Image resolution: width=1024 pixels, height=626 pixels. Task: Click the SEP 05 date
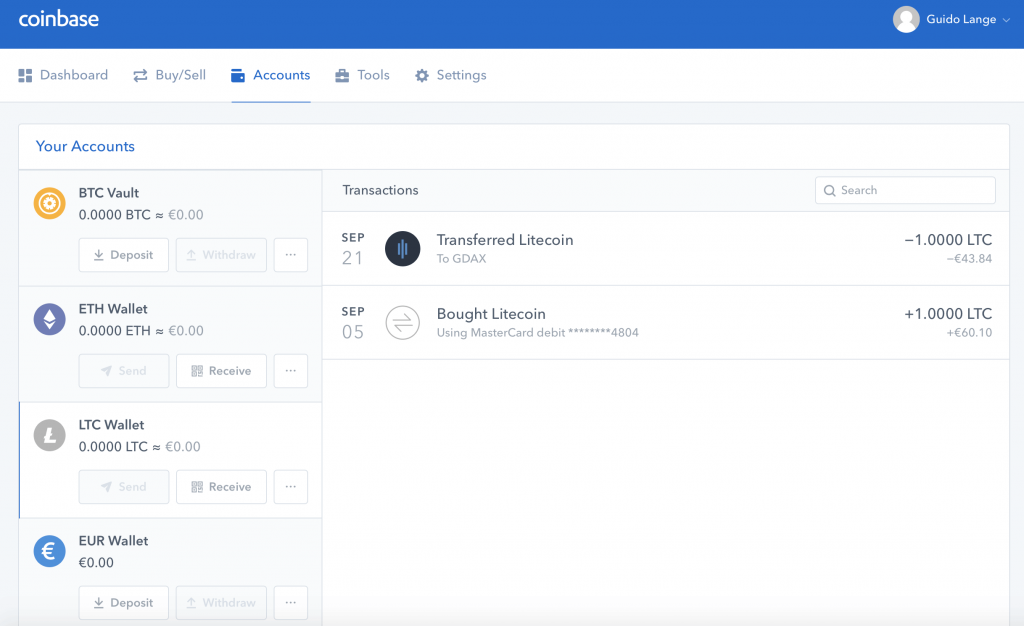pos(353,322)
